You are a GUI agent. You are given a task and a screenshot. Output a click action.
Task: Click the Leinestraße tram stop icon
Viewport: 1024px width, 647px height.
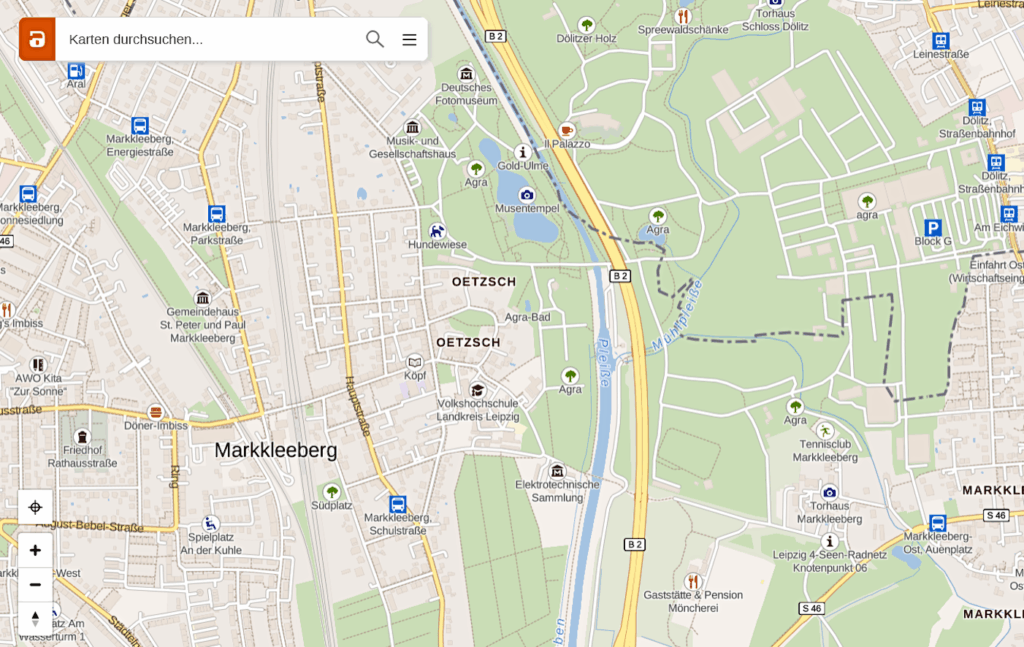(940, 40)
